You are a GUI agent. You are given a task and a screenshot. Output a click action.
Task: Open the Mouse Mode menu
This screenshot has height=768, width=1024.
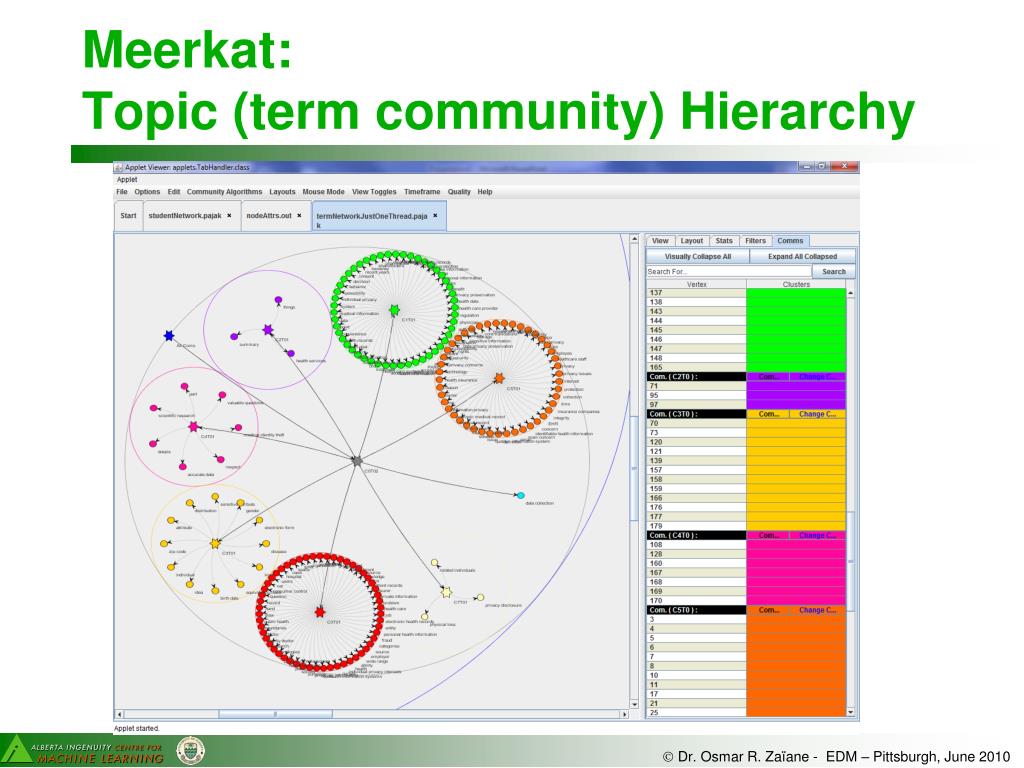(323, 192)
